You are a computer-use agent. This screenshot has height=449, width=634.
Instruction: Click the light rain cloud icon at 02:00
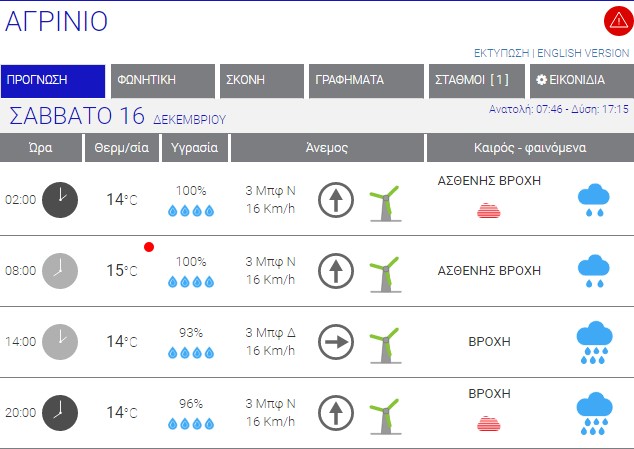point(594,200)
